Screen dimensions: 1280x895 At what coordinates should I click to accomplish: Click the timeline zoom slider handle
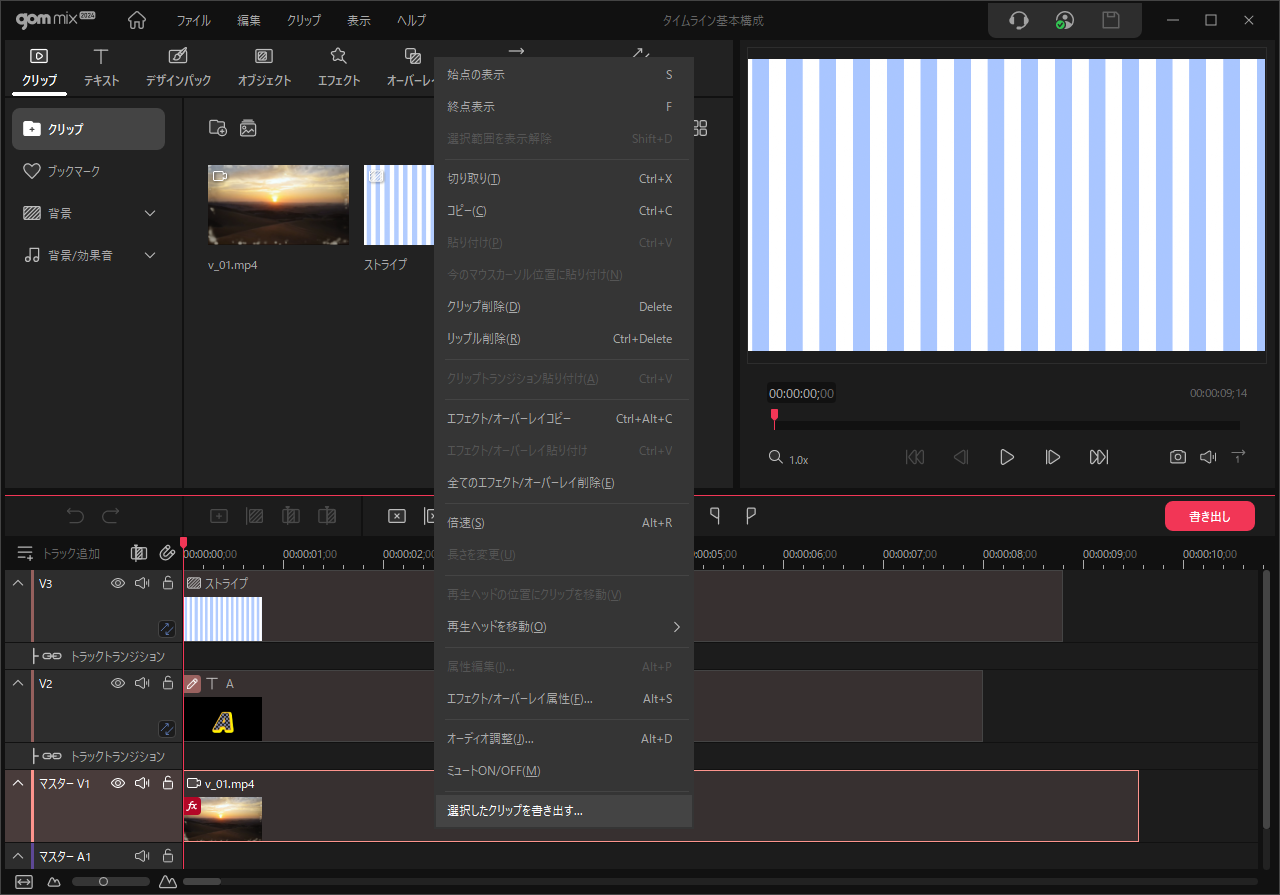103,881
